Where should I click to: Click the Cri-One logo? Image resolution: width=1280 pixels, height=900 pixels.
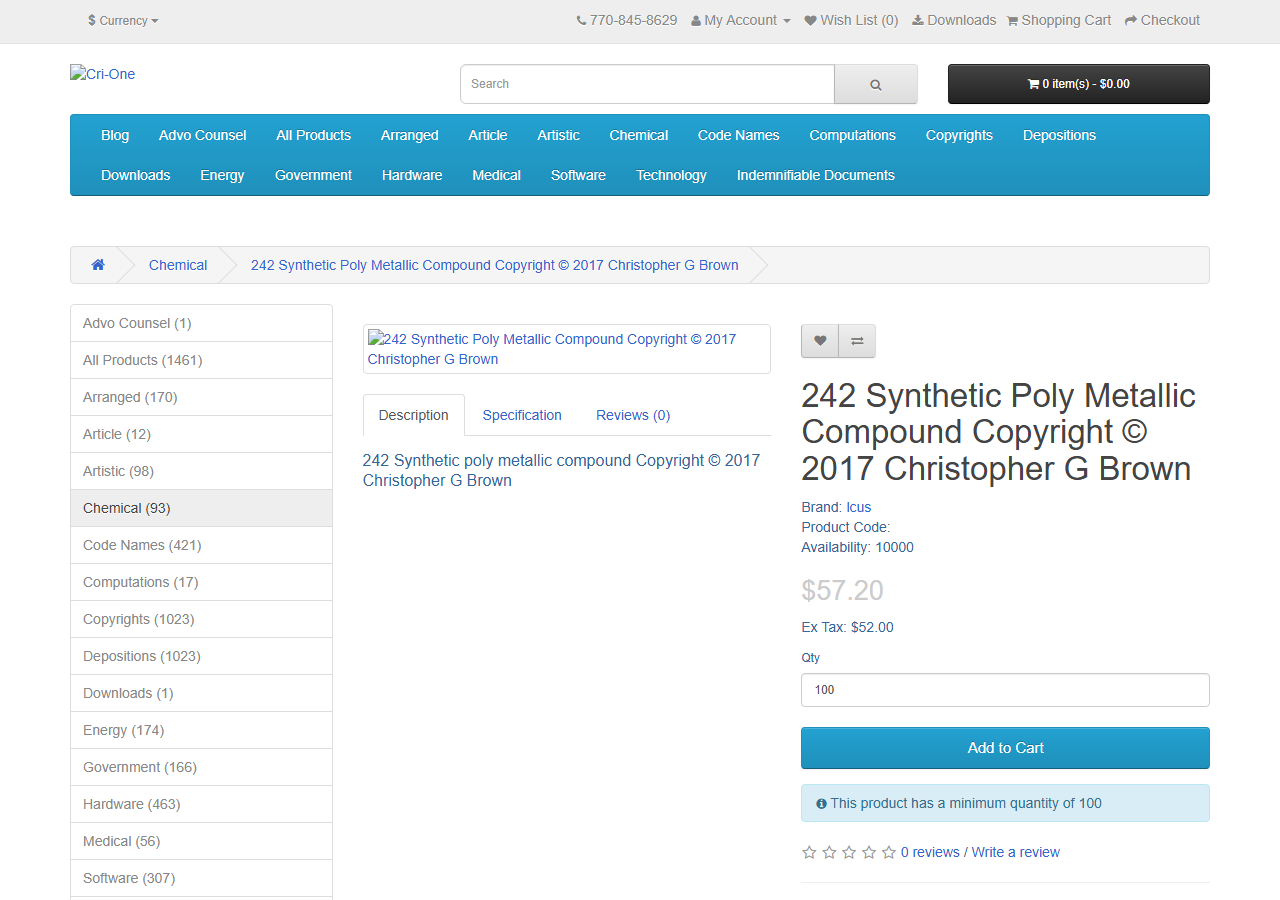103,74
